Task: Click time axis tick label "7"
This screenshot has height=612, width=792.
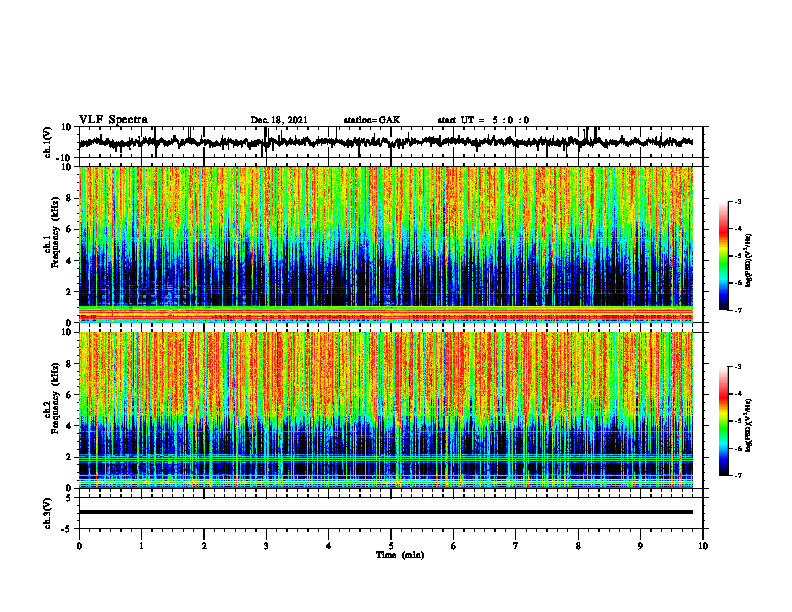Action: click(516, 546)
